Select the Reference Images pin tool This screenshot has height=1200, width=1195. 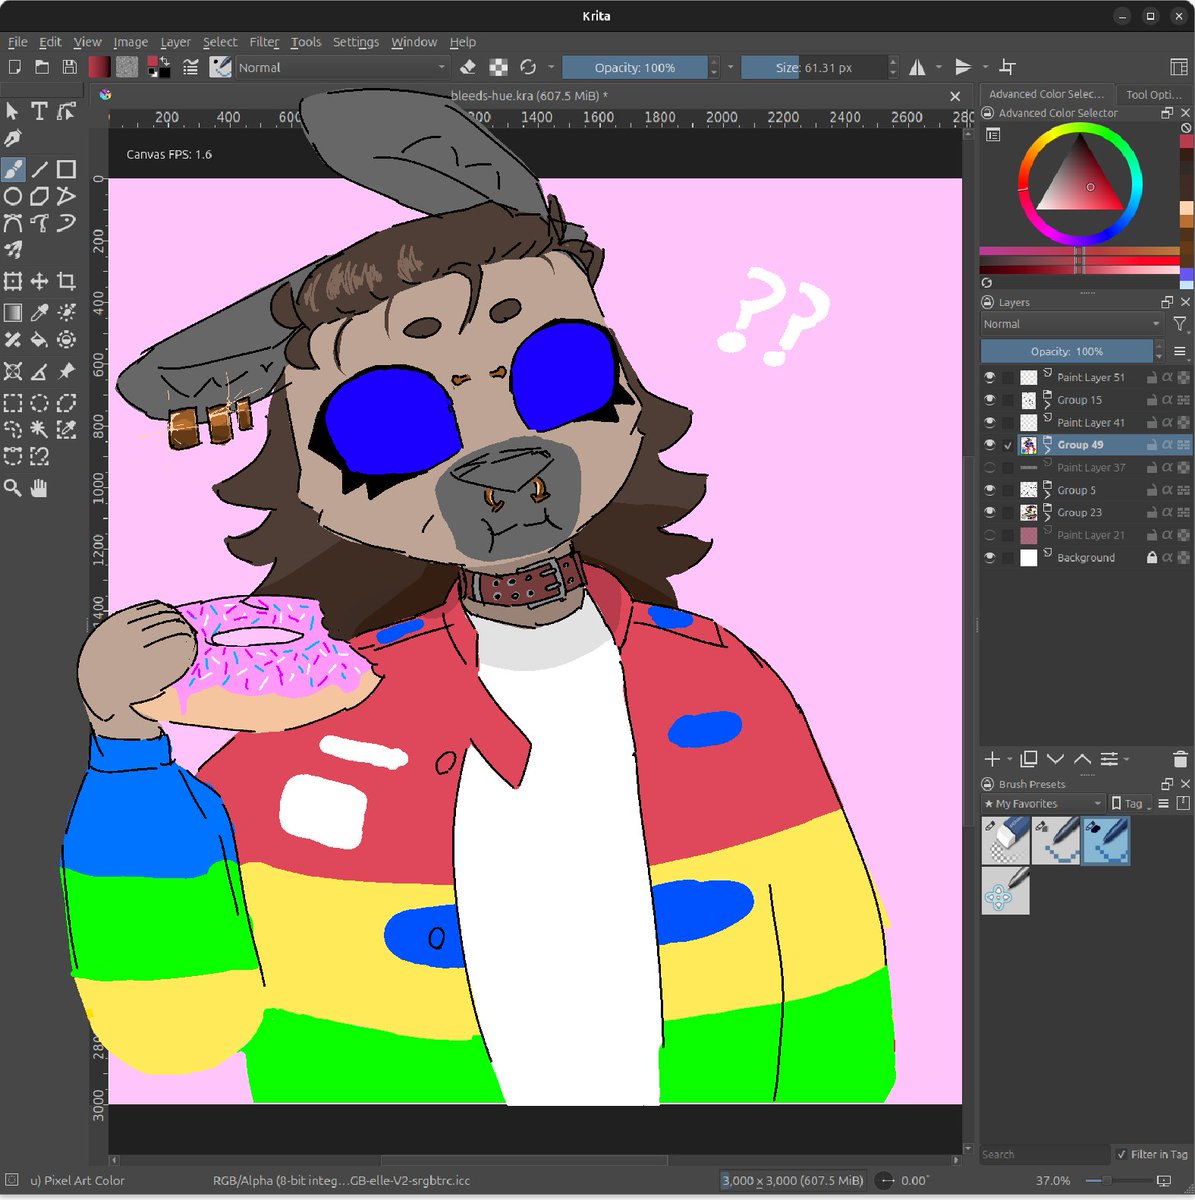click(66, 371)
